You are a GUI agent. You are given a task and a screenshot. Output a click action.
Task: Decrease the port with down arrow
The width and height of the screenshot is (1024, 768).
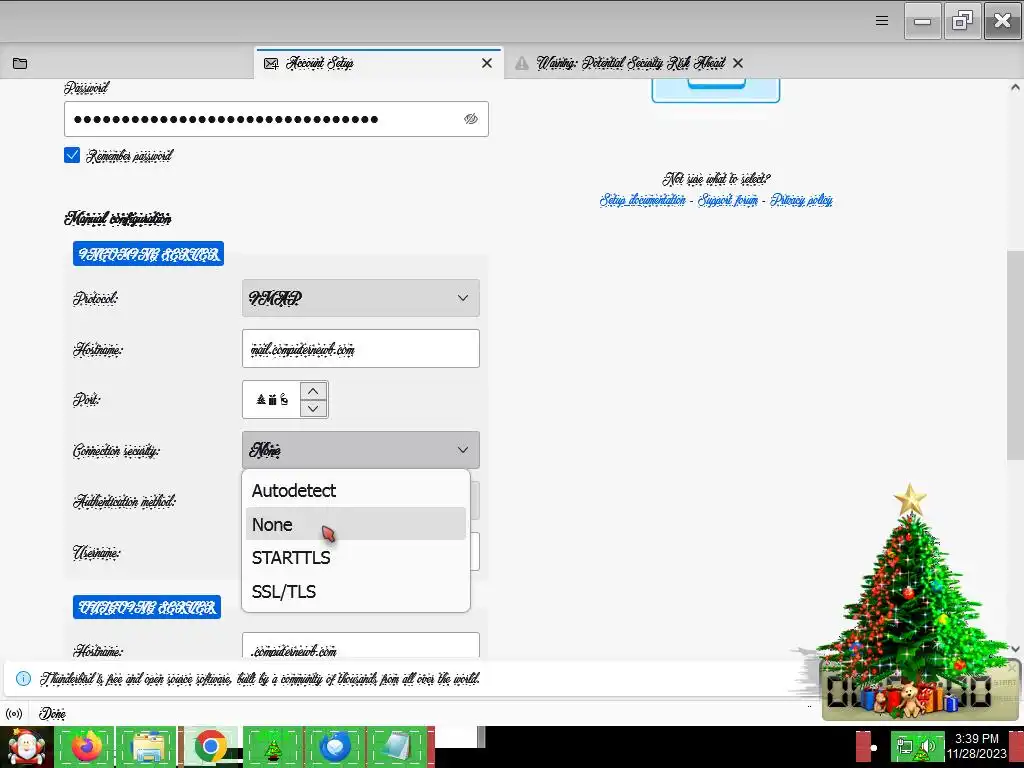click(x=313, y=408)
